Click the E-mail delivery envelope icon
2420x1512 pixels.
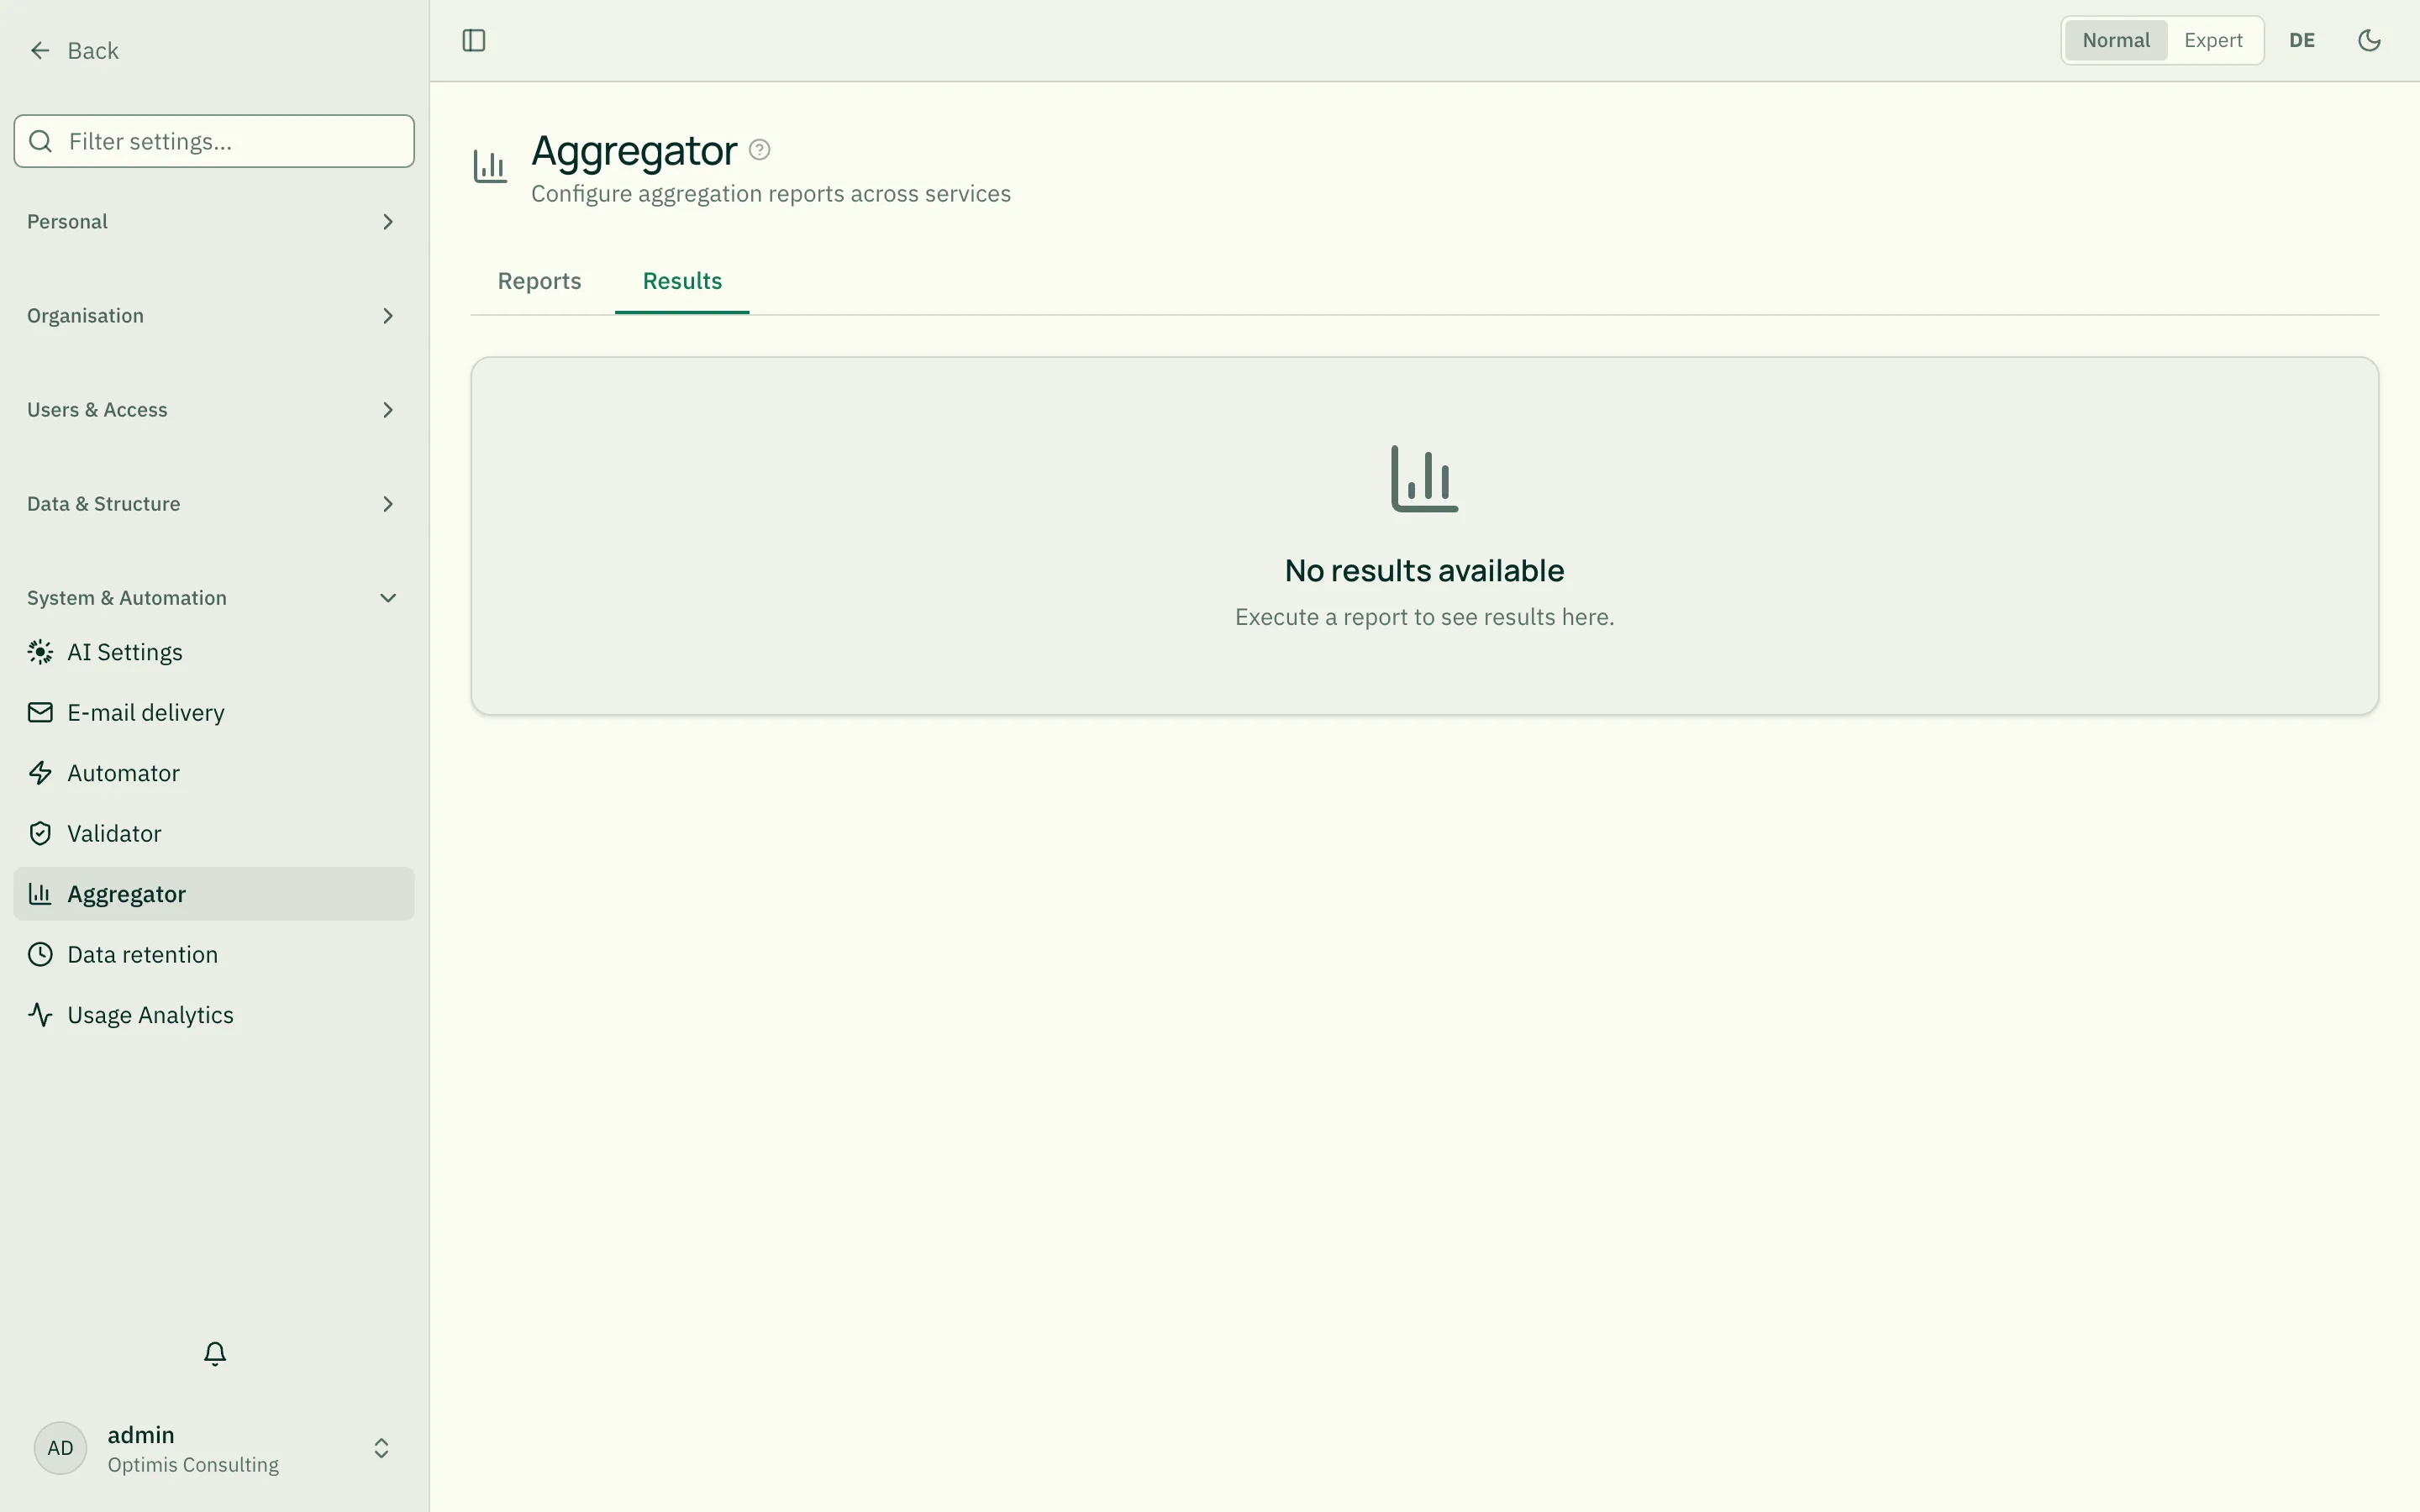tap(40, 713)
